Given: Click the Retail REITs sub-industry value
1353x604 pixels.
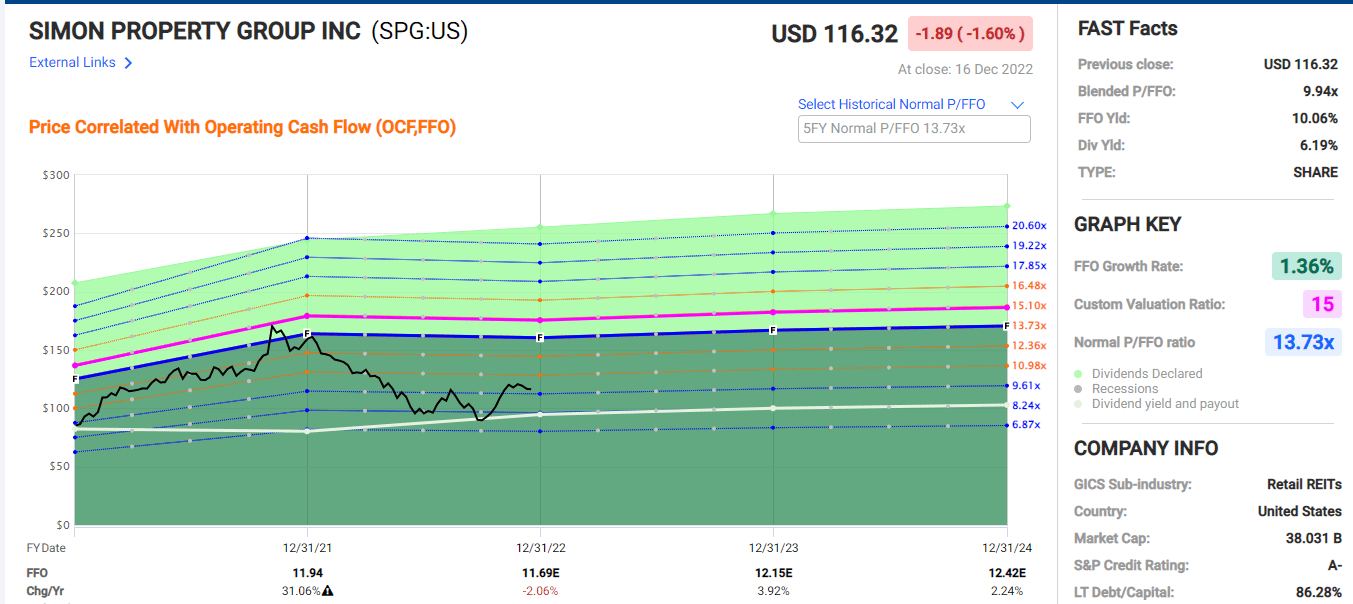Looking at the screenshot, I should click(1304, 484).
